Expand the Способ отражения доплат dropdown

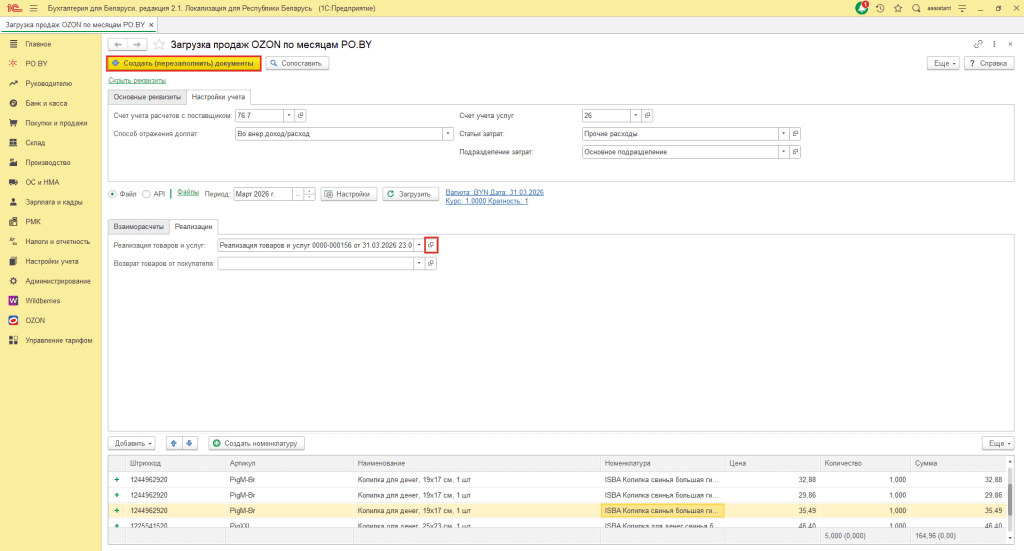point(448,134)
